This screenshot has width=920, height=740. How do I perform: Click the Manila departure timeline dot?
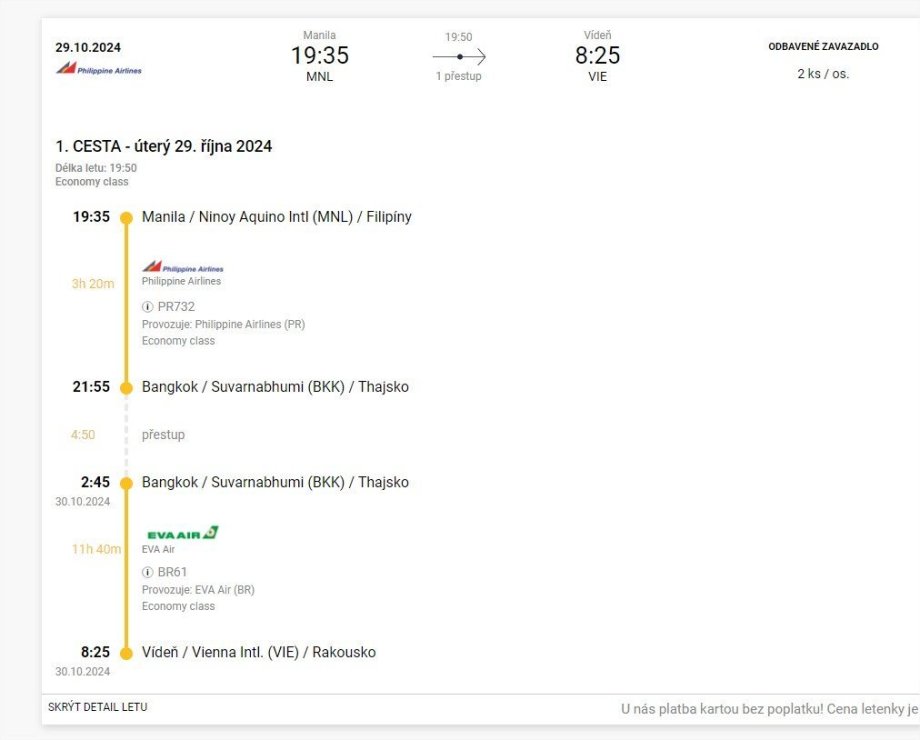click(x=126, y=218)
